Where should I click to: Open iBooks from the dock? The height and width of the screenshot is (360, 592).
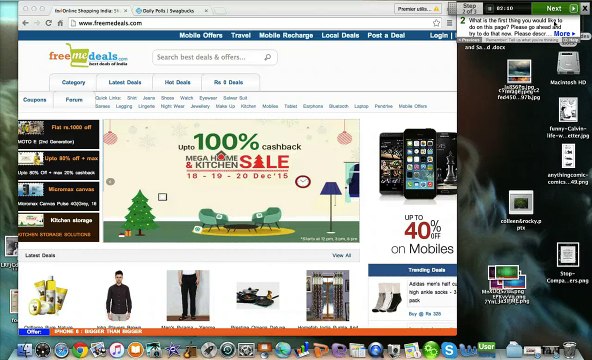[x=136, y=350]
